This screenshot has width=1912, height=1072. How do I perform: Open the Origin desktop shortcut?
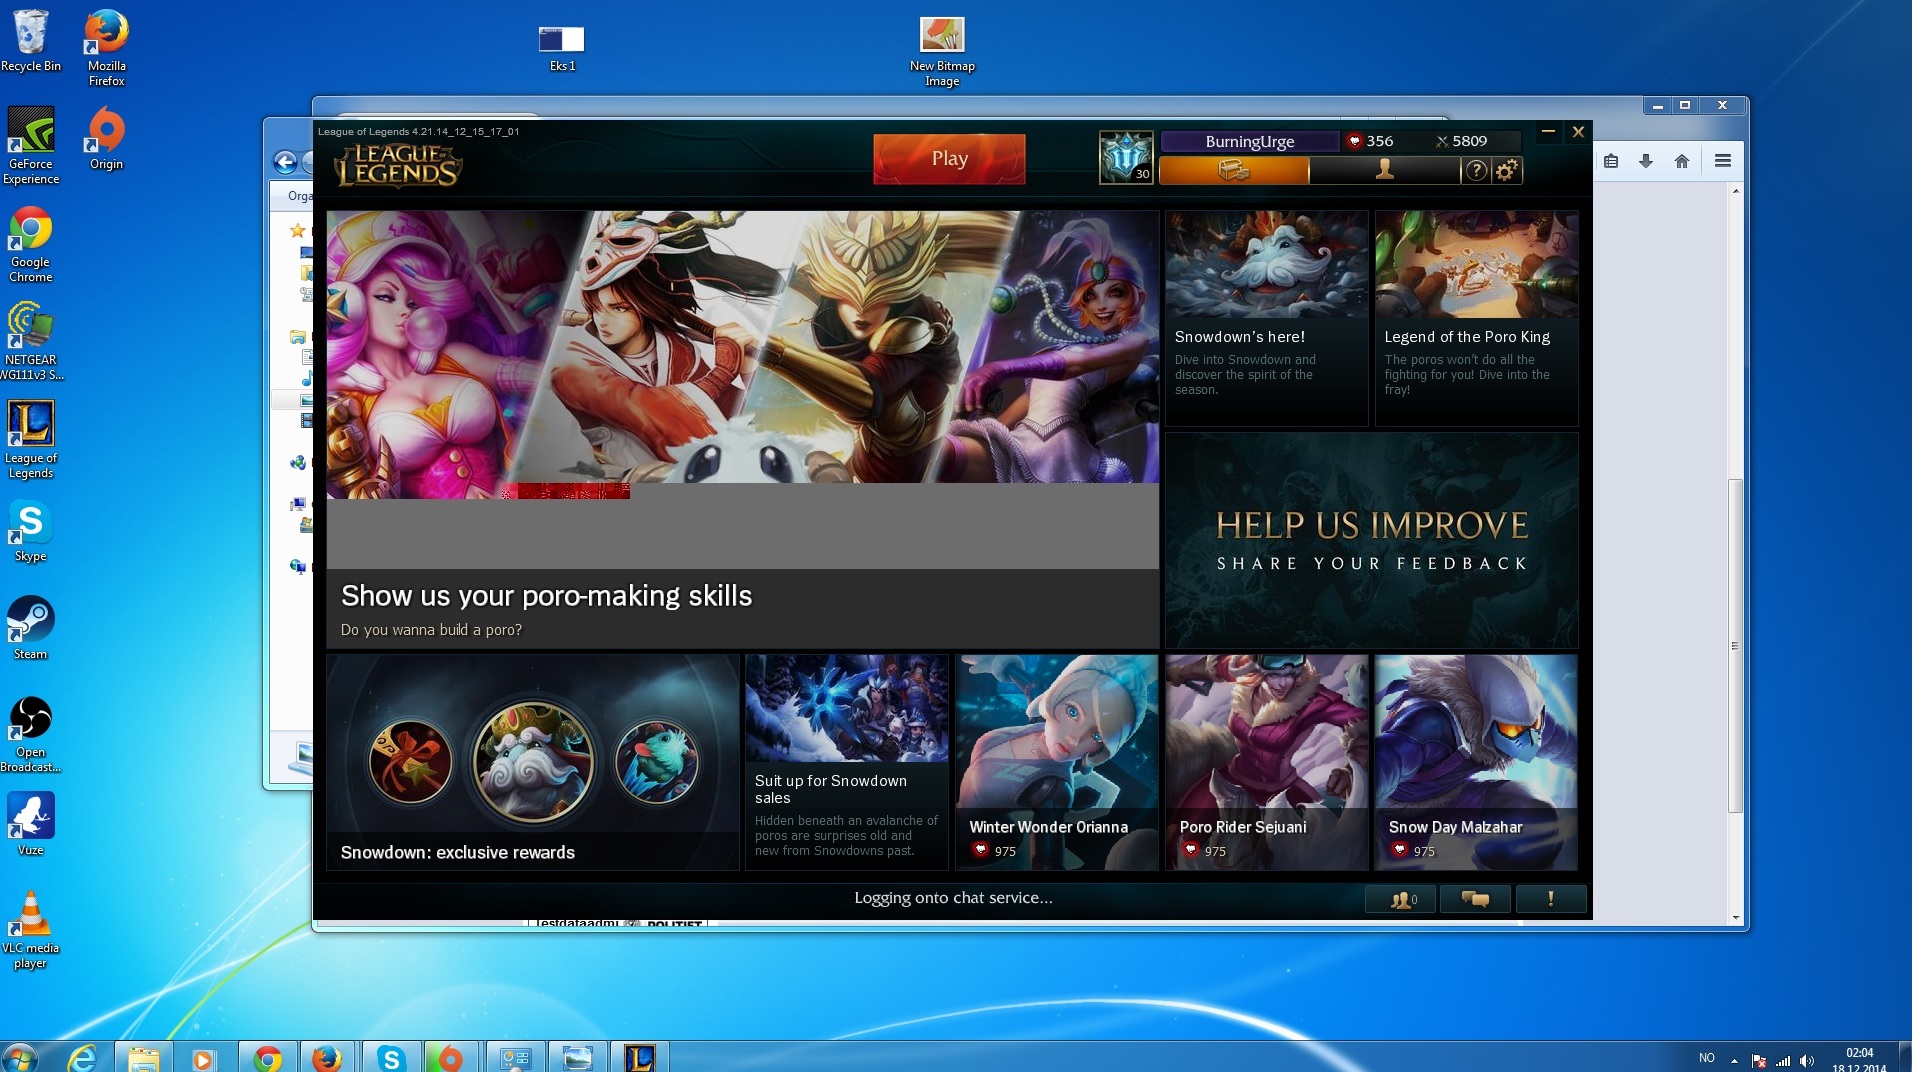[106, 139]
